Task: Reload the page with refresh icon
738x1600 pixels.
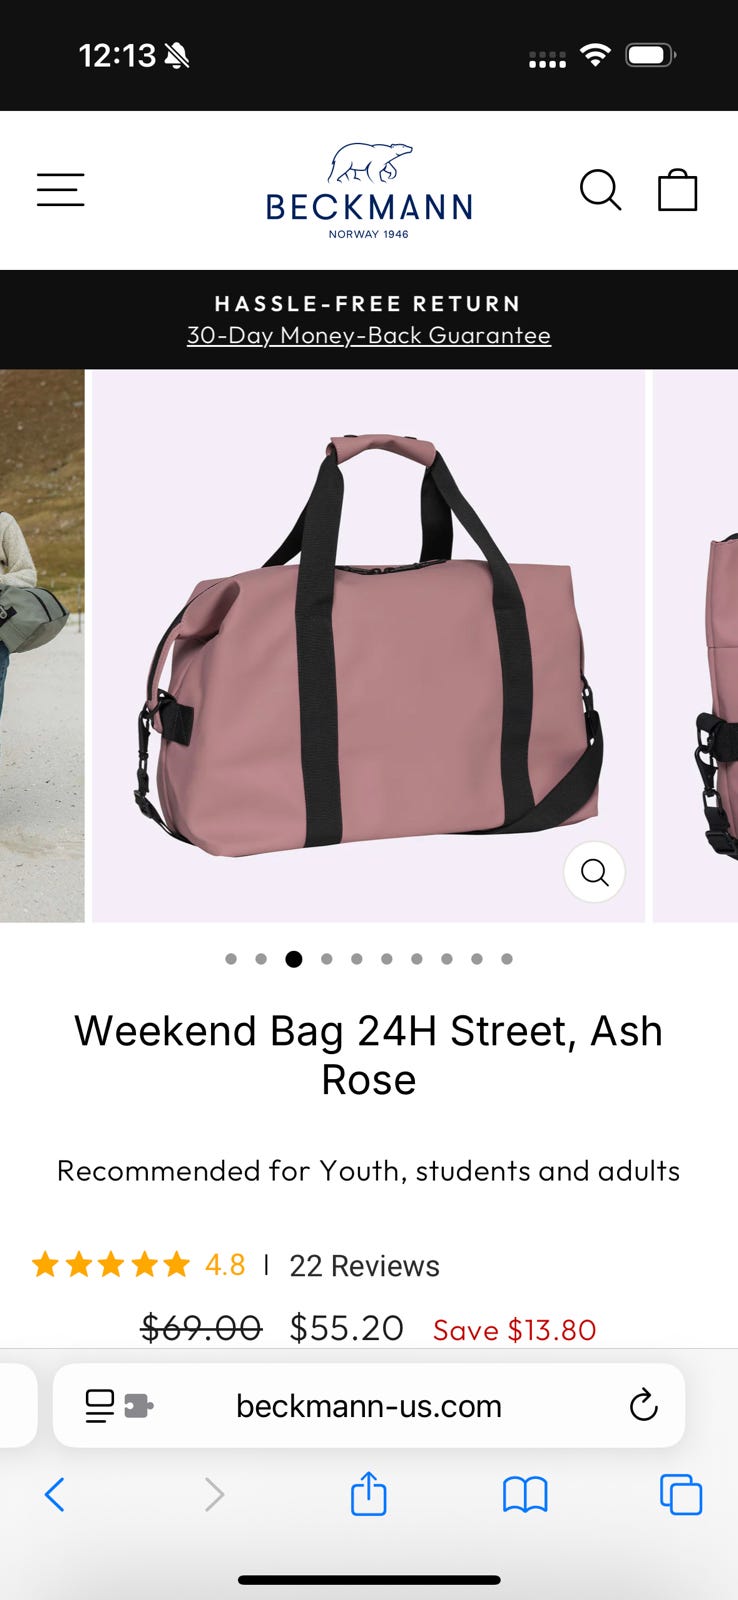Action: pyautogui.click(x=643, y=1405)
